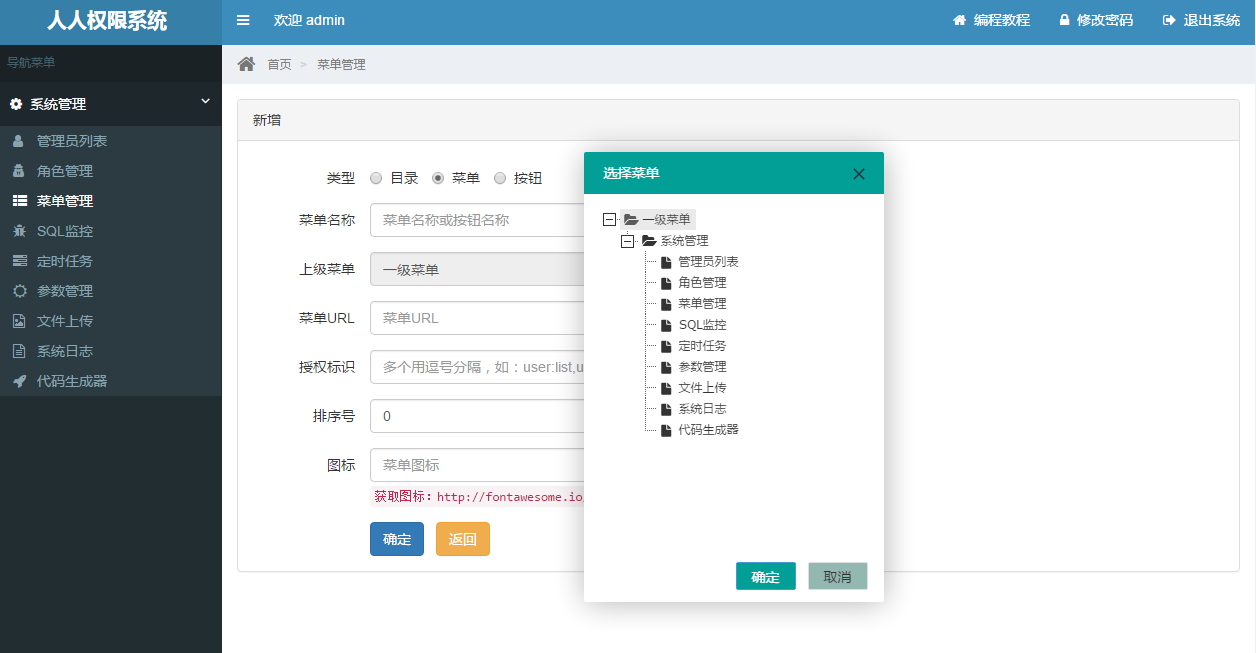The height and width of the screenshot is (653, 1256).
Task: Click the 编程教程 home icon
Action: (x=960, y=20)
